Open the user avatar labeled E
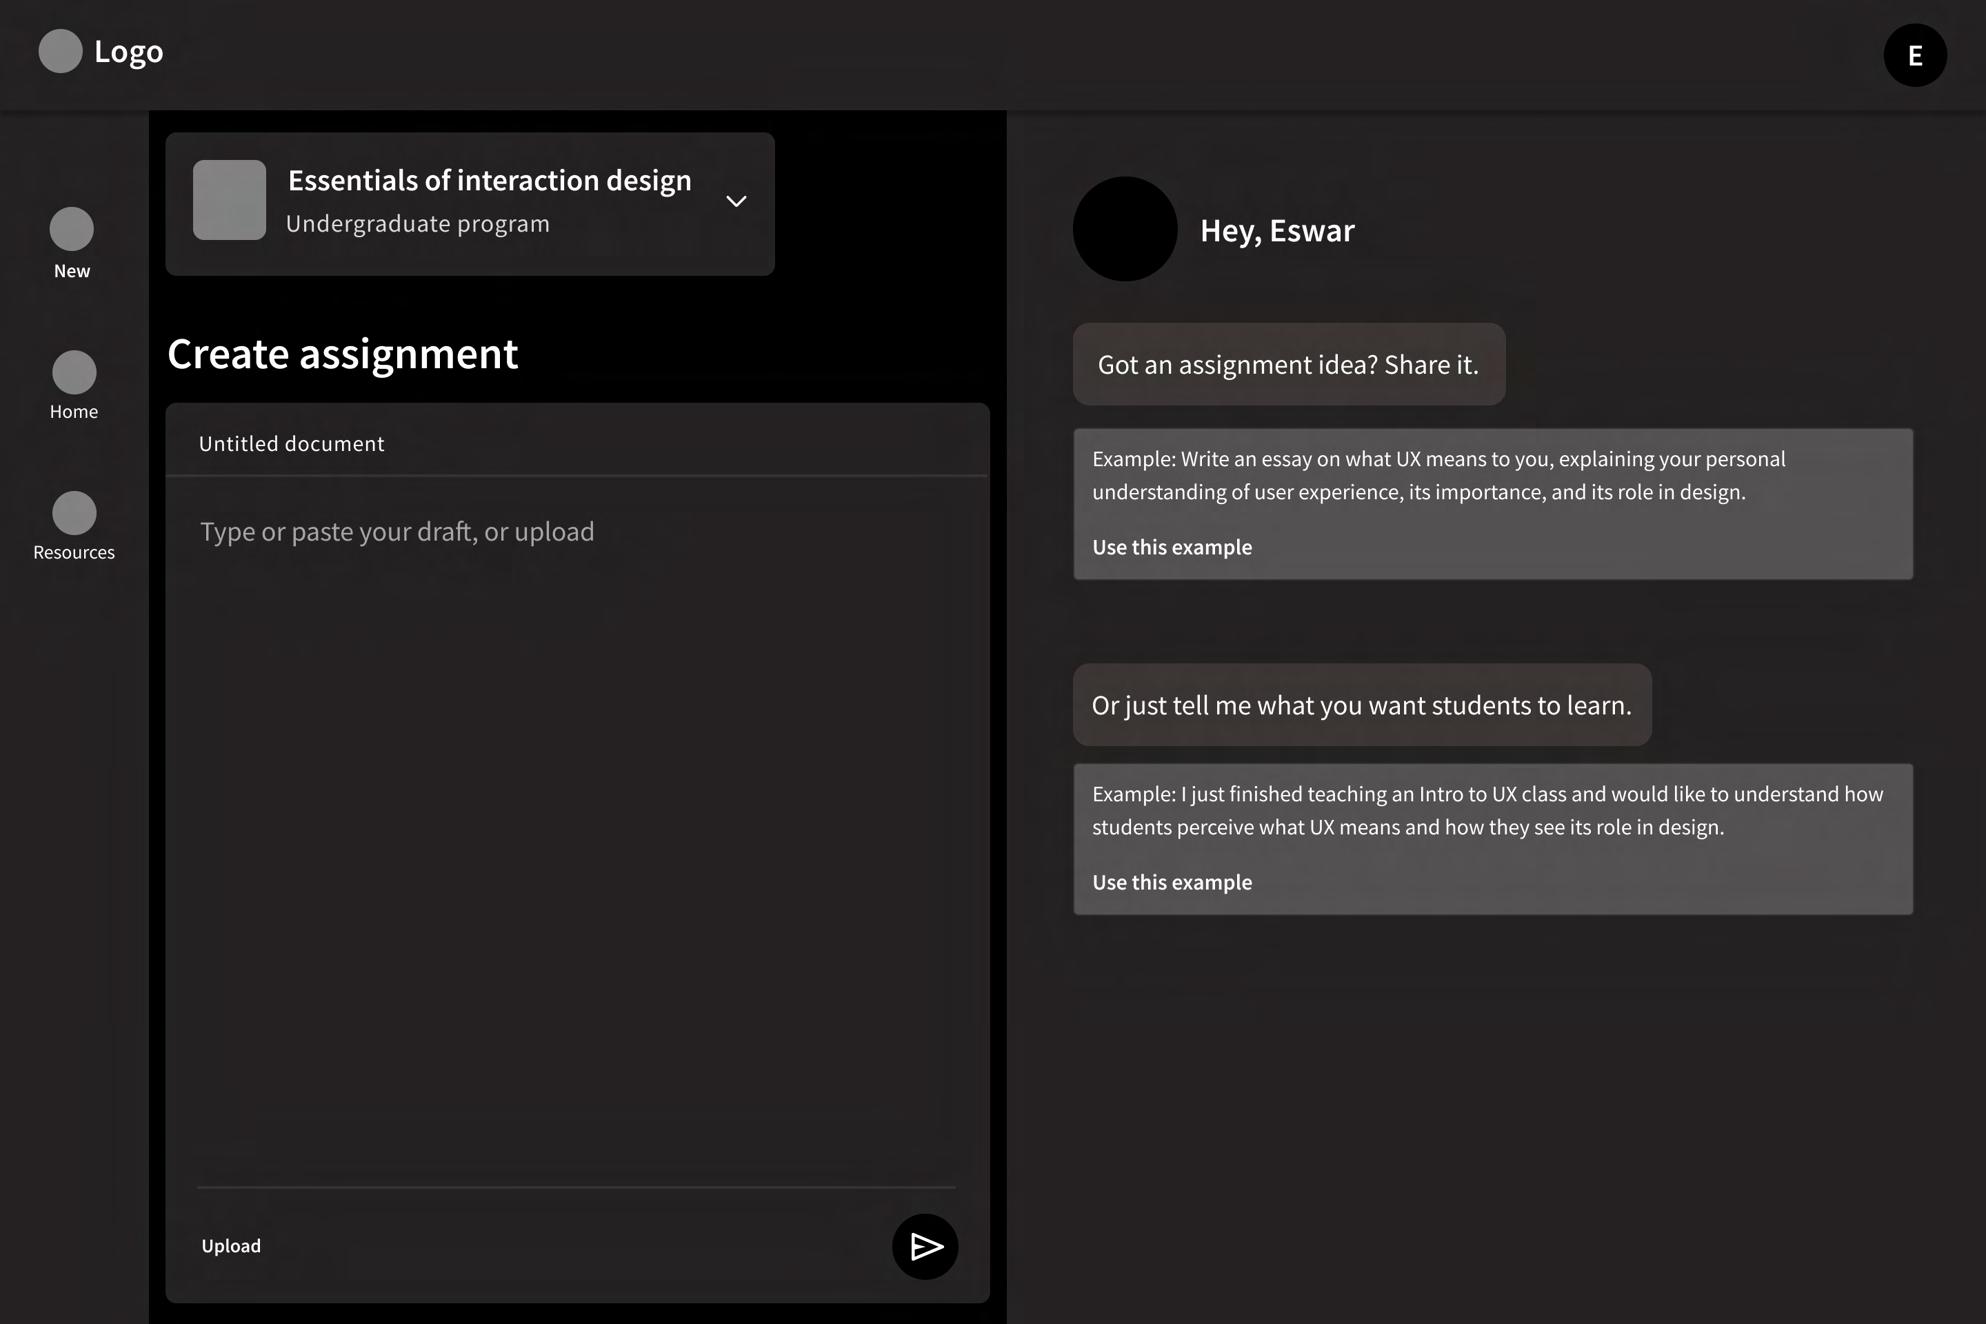The image size is (1986, 1324). 1914,55
